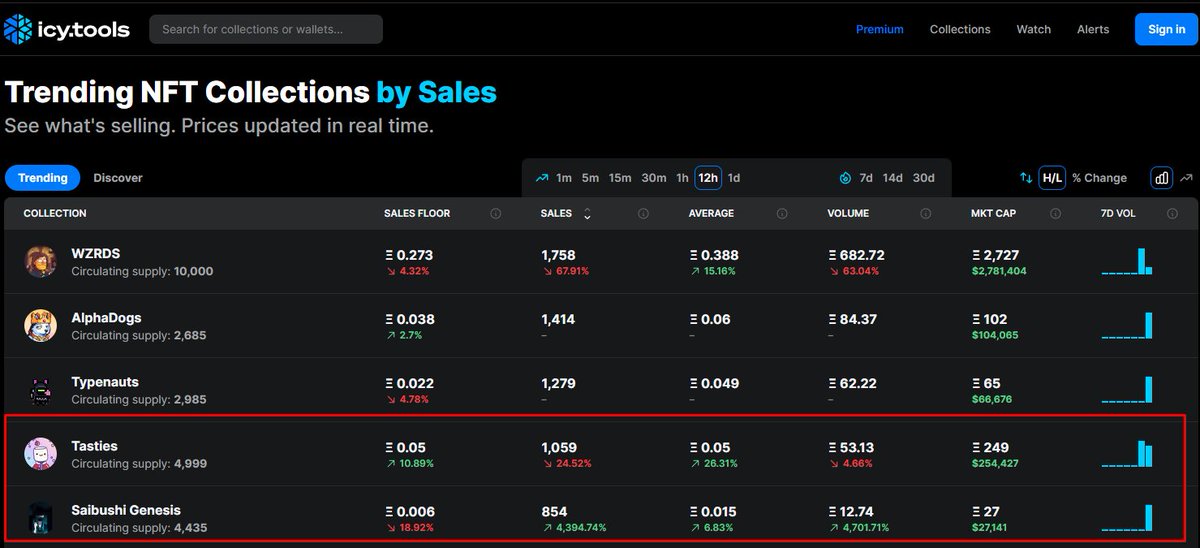Select the 1d time range

pyautogui.click(x=734, y=178)
